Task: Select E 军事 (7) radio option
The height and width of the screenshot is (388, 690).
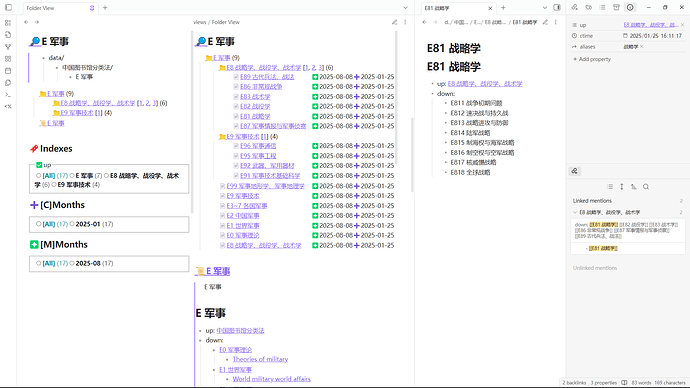Action: click(72, 176)
